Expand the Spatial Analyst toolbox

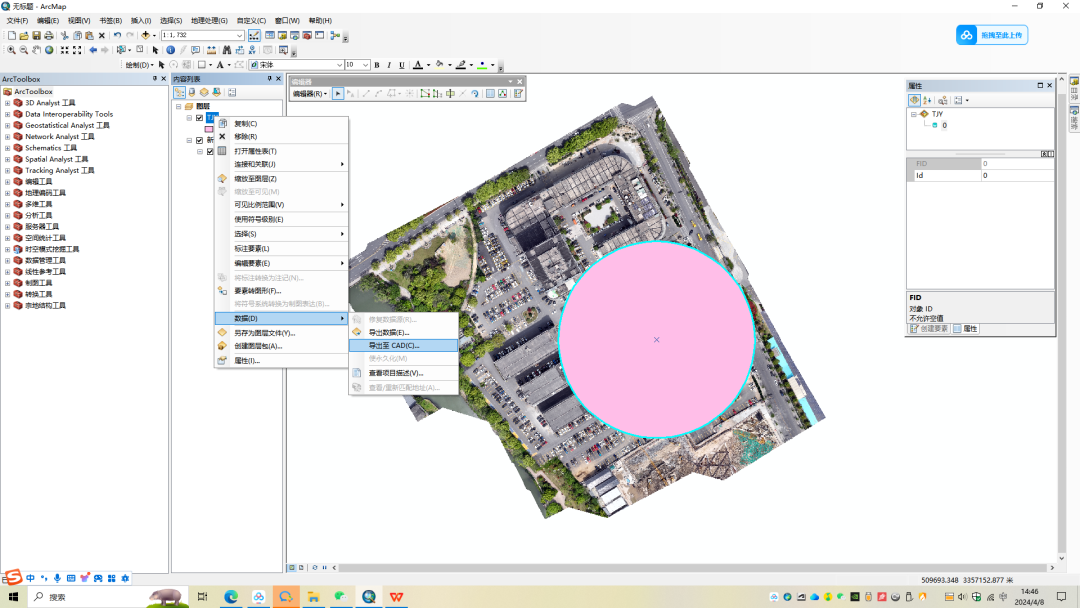(8, 159)
